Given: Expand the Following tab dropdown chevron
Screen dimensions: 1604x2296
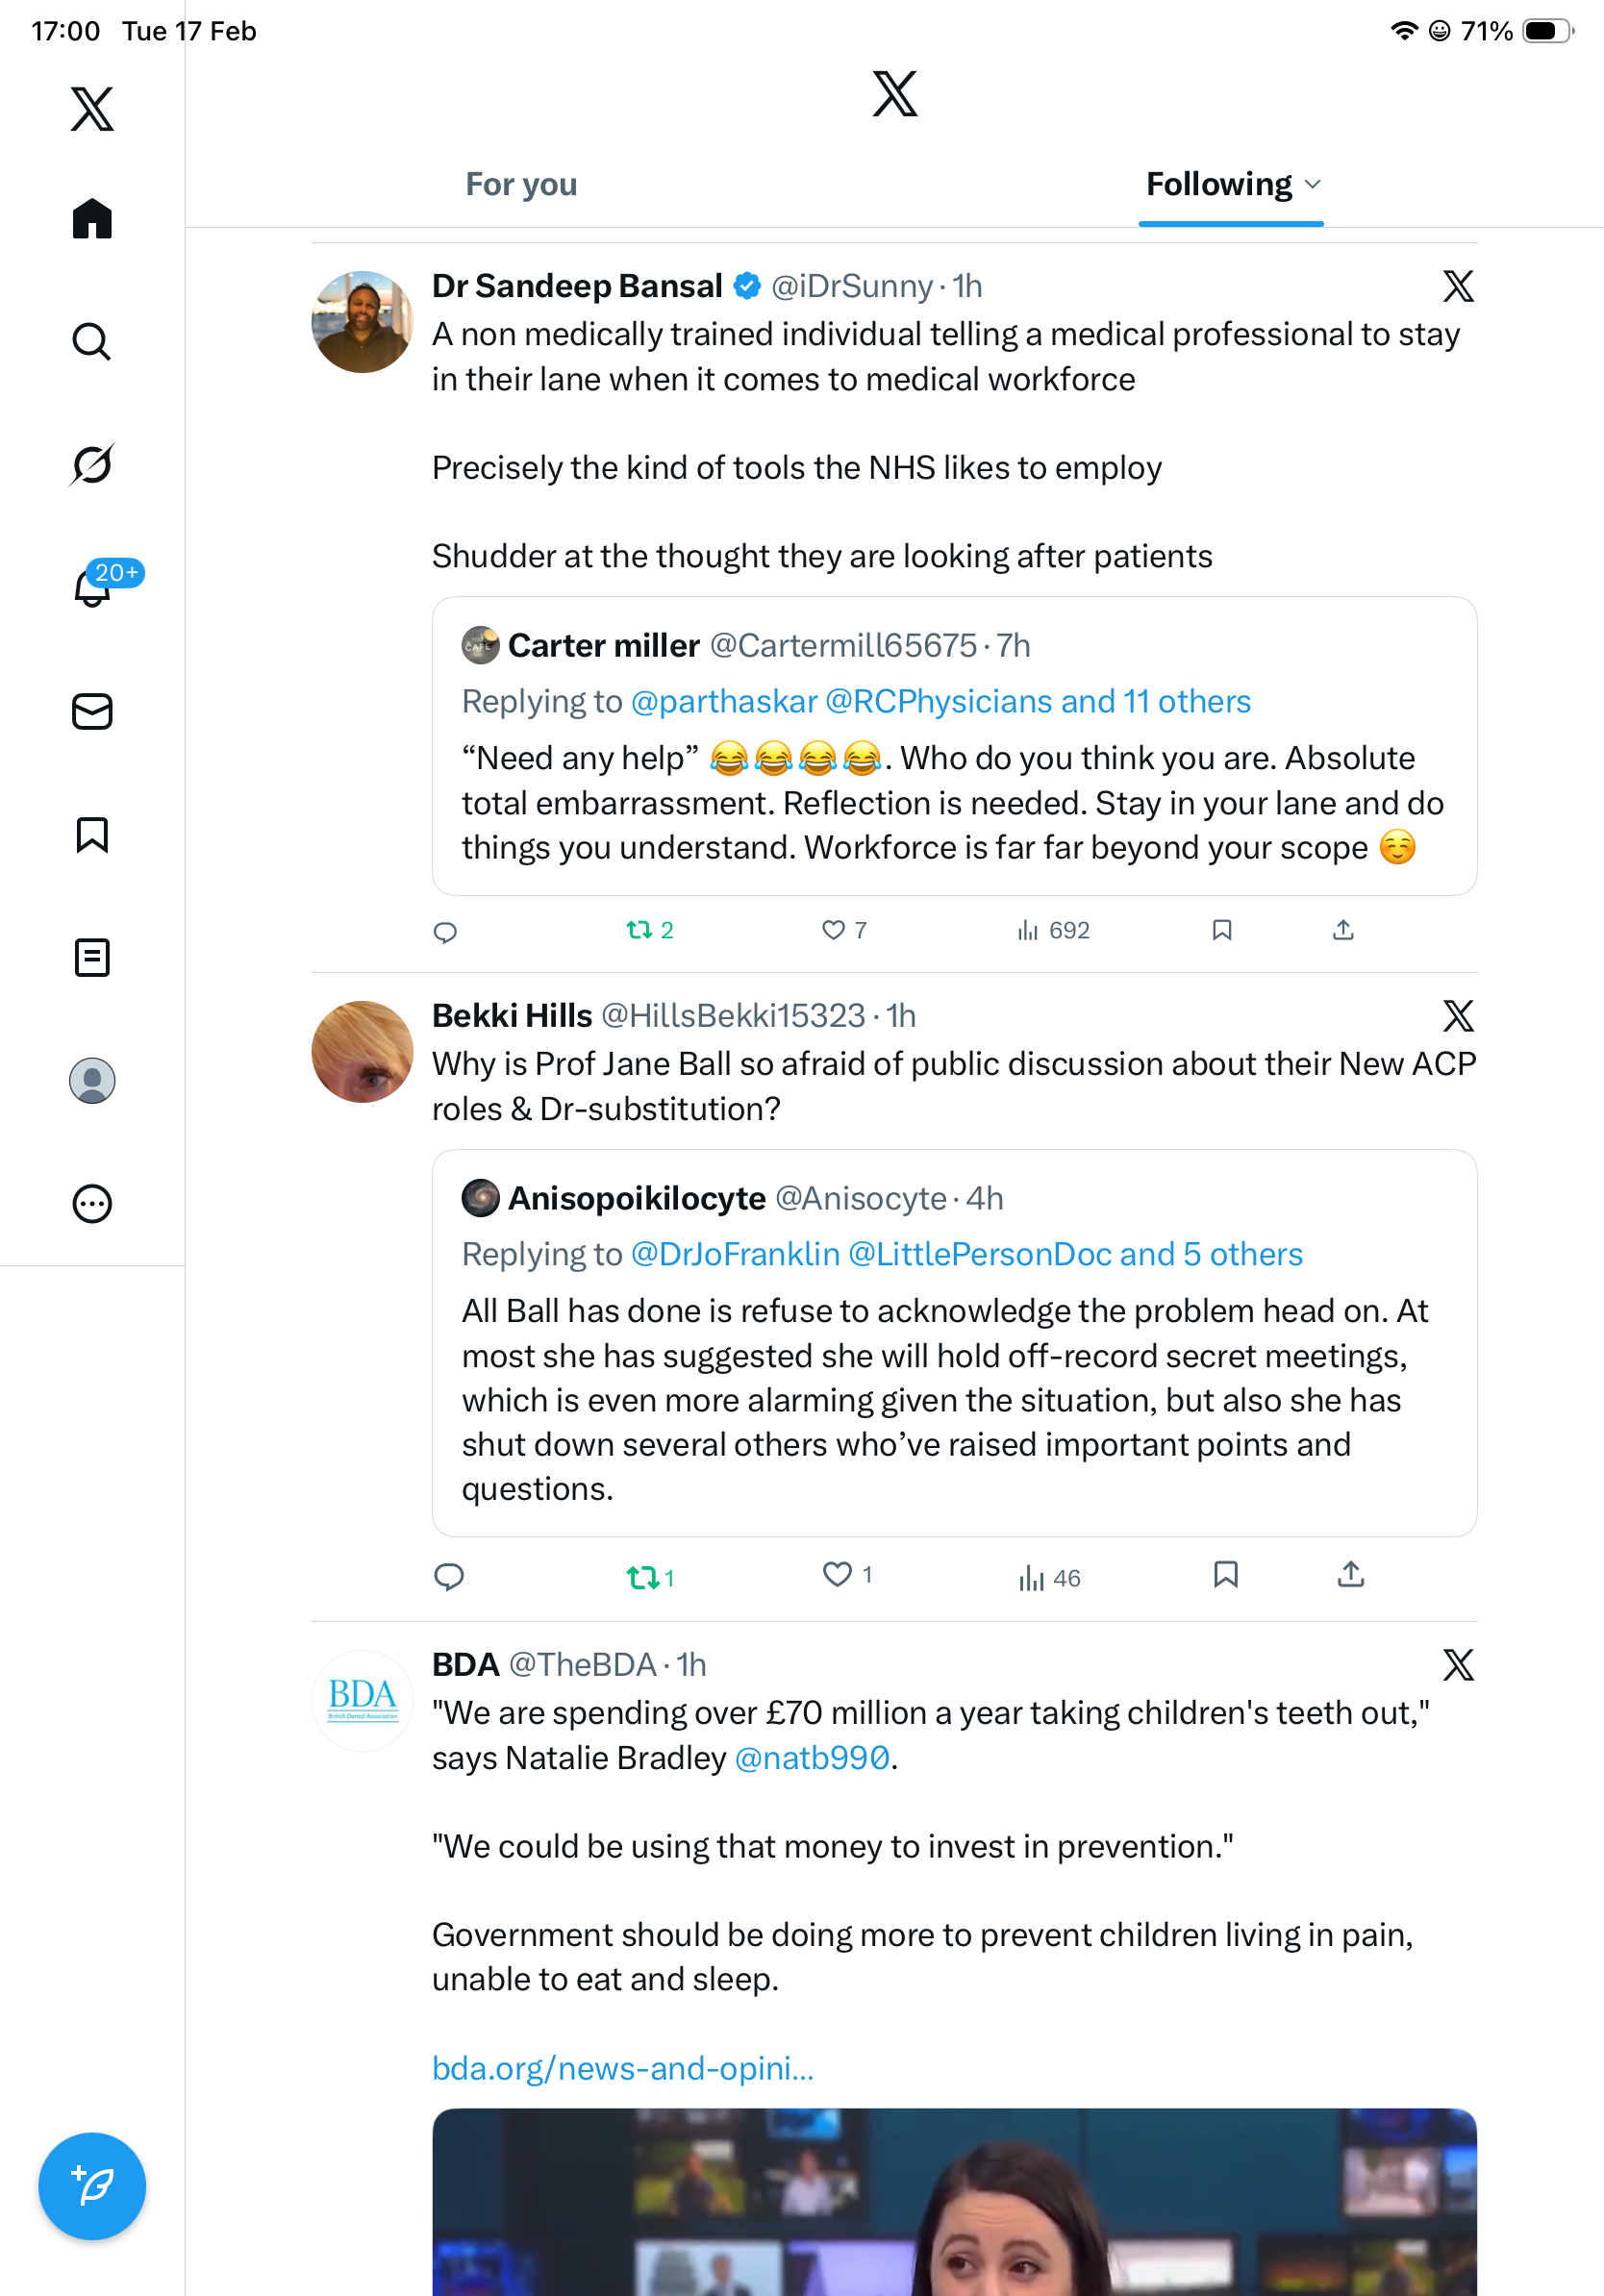Looking at the screenshot, I should [x=1313, y=184].
